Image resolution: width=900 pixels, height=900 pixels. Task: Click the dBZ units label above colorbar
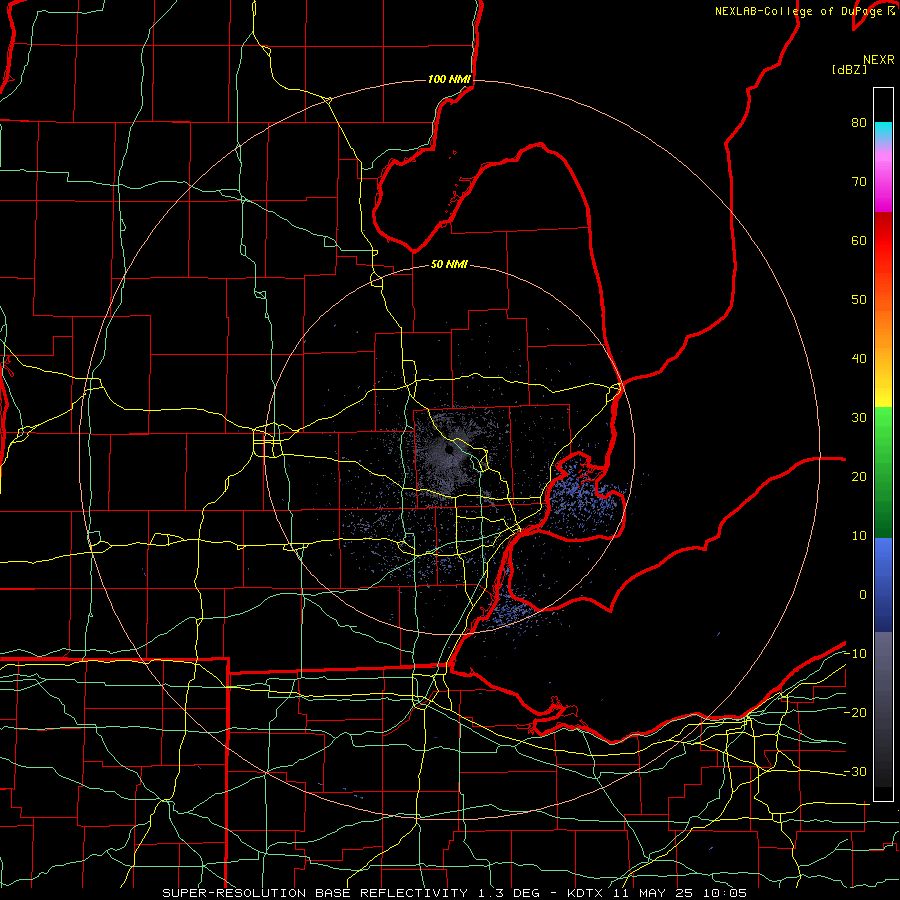pyautogui.click(x=849, y=70)
